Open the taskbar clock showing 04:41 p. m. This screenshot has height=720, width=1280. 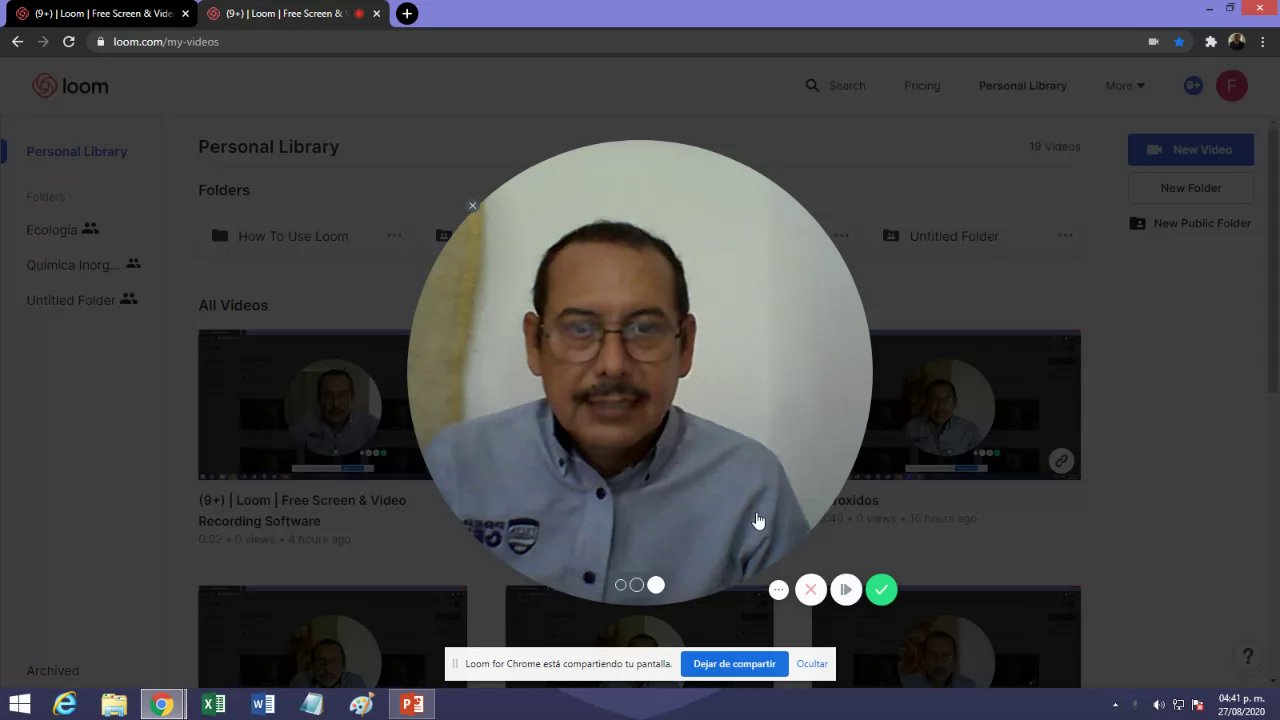click(x=1241, y=705)
